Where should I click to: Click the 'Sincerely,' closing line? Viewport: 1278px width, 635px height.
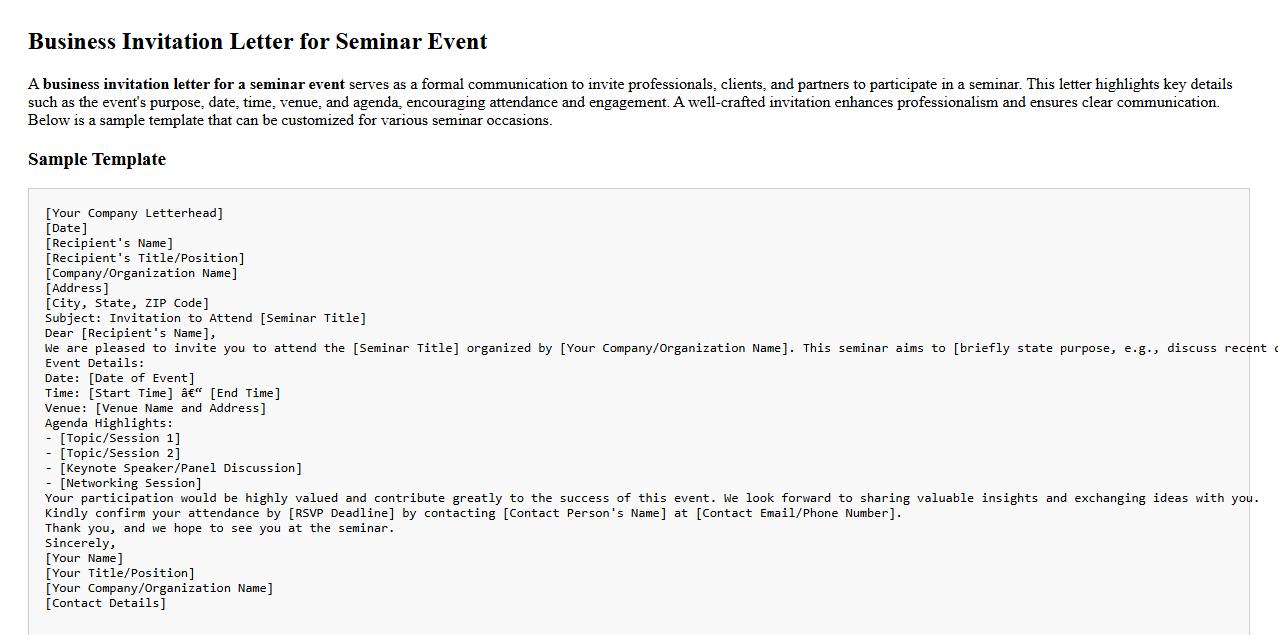[80, 543]
